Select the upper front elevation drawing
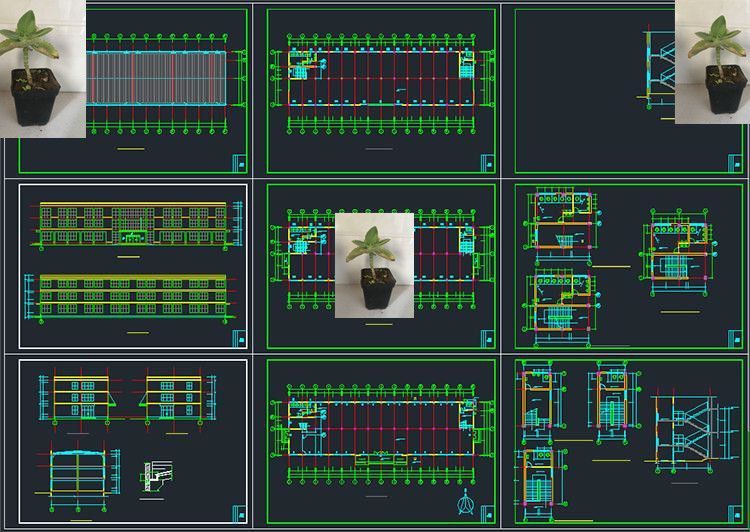This screenshot has height=532, width=750. tap(133, 224)
